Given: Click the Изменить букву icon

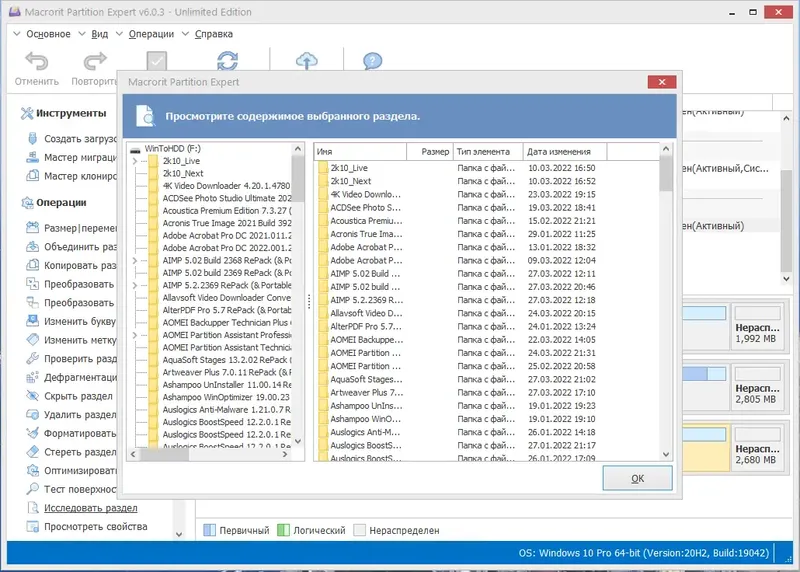Looking at the screenshot, I should [x=33, y=321].
